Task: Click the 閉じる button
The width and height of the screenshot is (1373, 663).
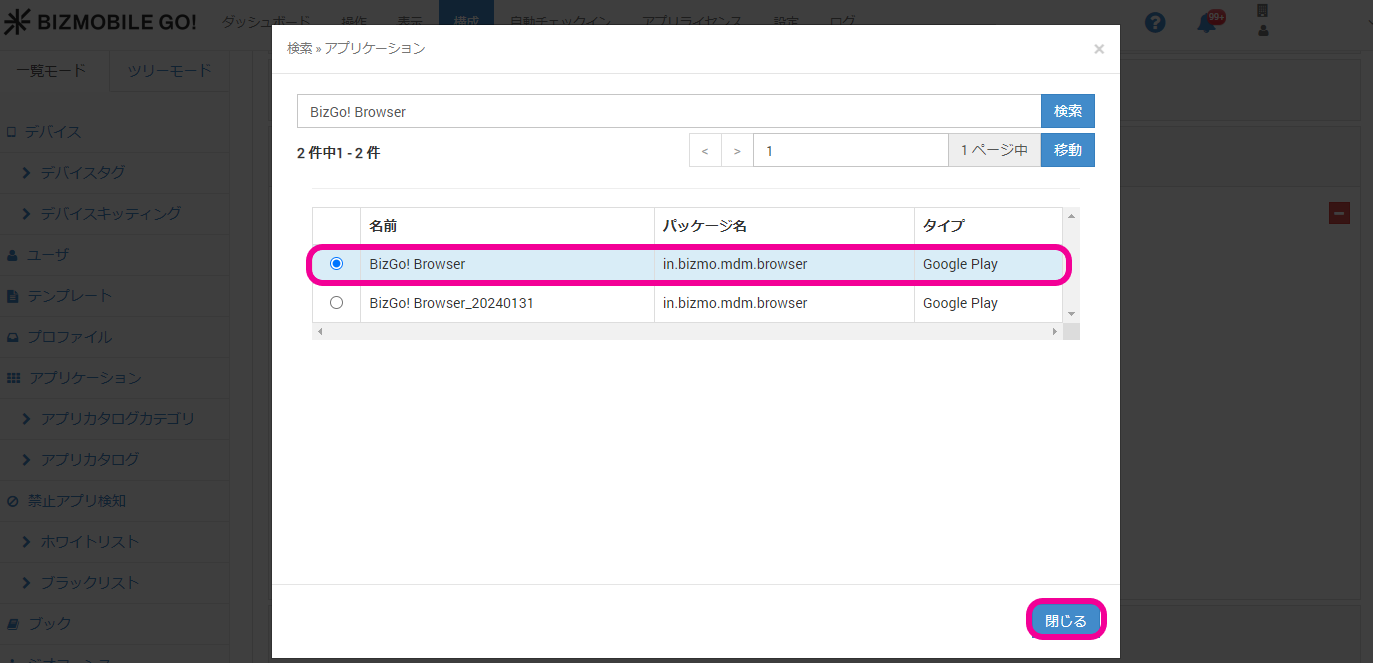Action: pos(1065,621)
